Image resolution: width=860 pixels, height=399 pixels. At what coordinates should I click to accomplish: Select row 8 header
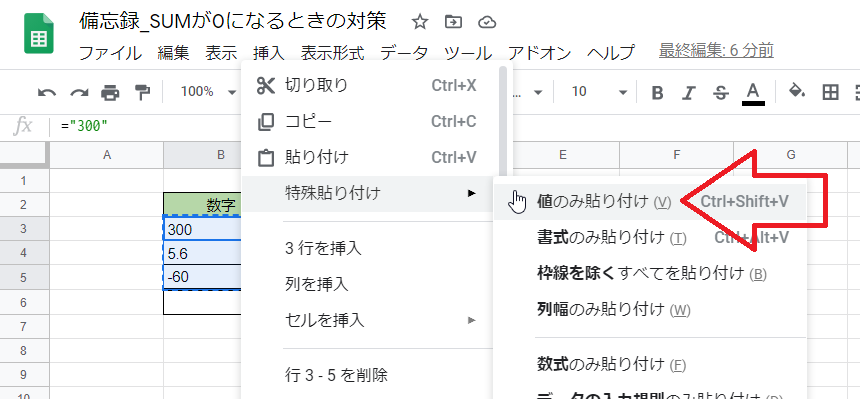point(24,351)
